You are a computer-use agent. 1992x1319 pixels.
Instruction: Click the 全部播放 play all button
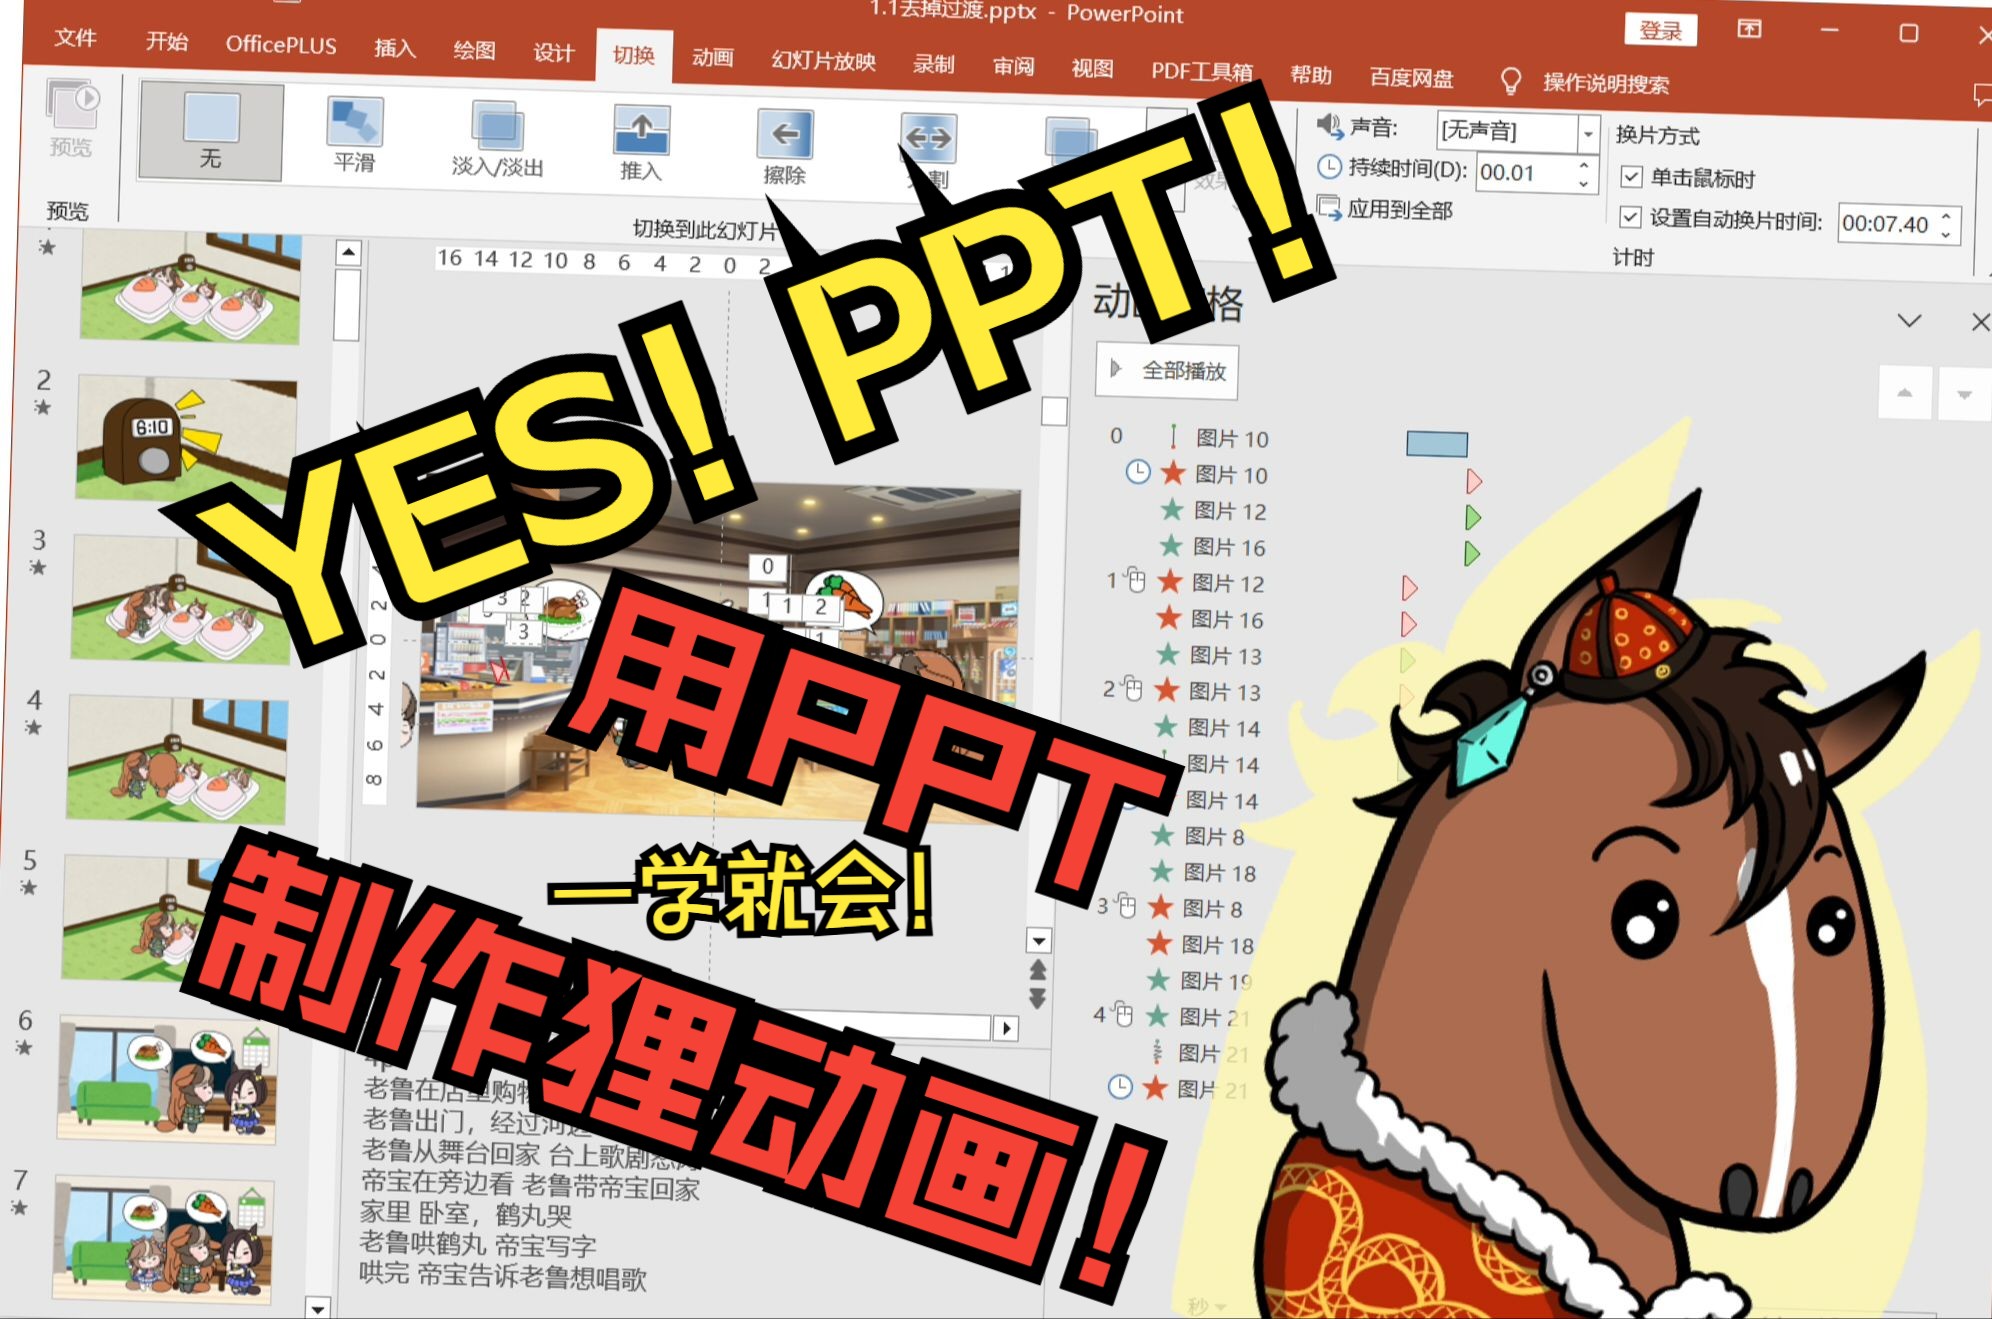click(x=1168, y=371)
